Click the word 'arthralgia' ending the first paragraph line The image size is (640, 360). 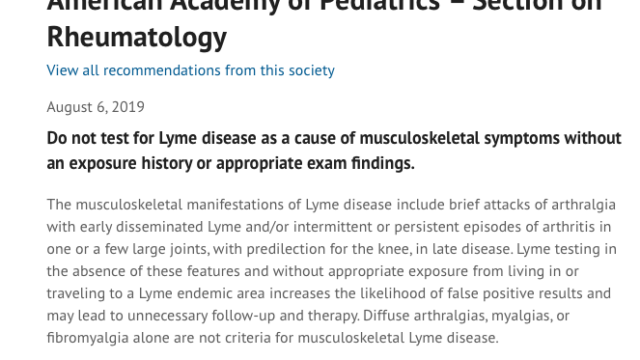pos(584,205)
